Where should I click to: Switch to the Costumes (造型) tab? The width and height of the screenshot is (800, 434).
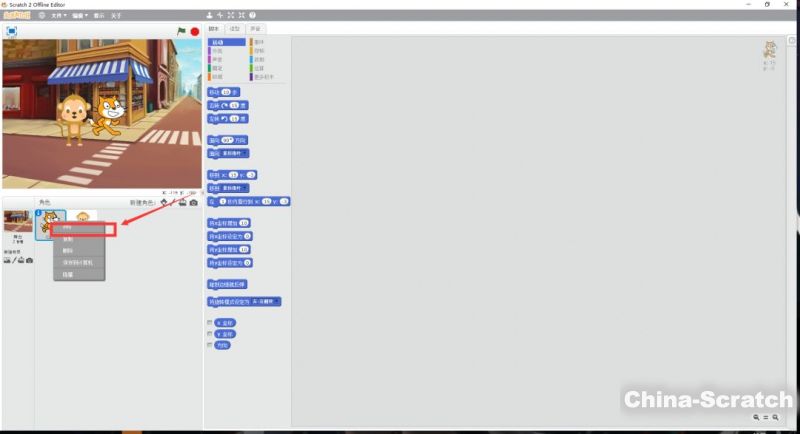(235, 30)
